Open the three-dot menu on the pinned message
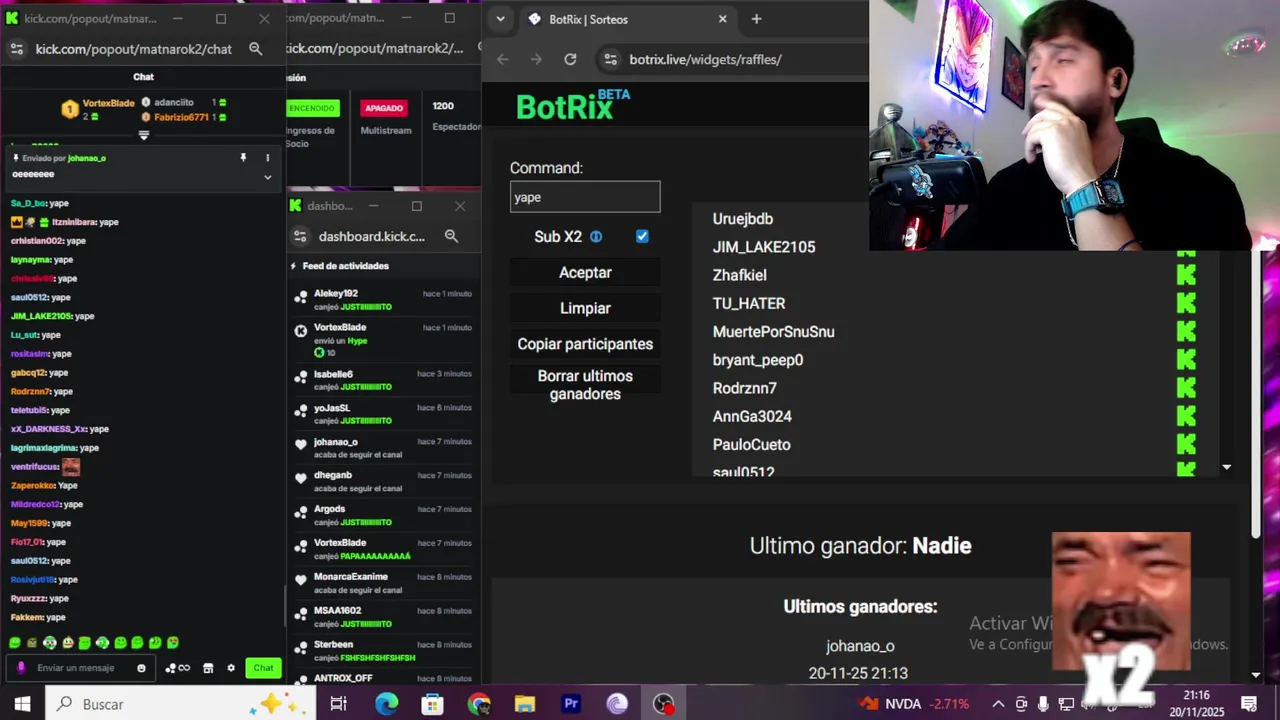This screenshot has width=1280, height=720. (x=267, y=158)
